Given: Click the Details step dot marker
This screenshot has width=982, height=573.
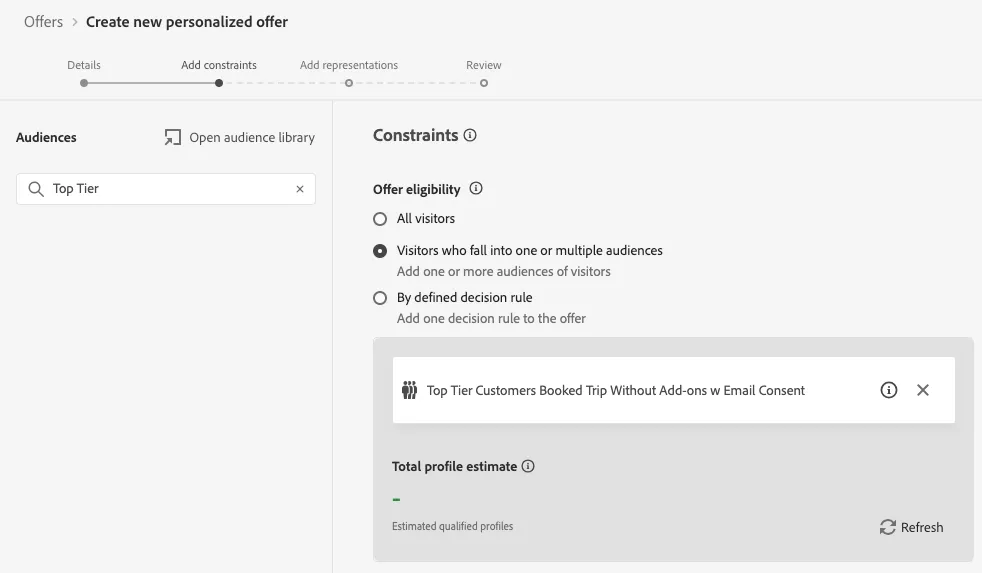Looking at the screenshot, I should tap(84, 83).
